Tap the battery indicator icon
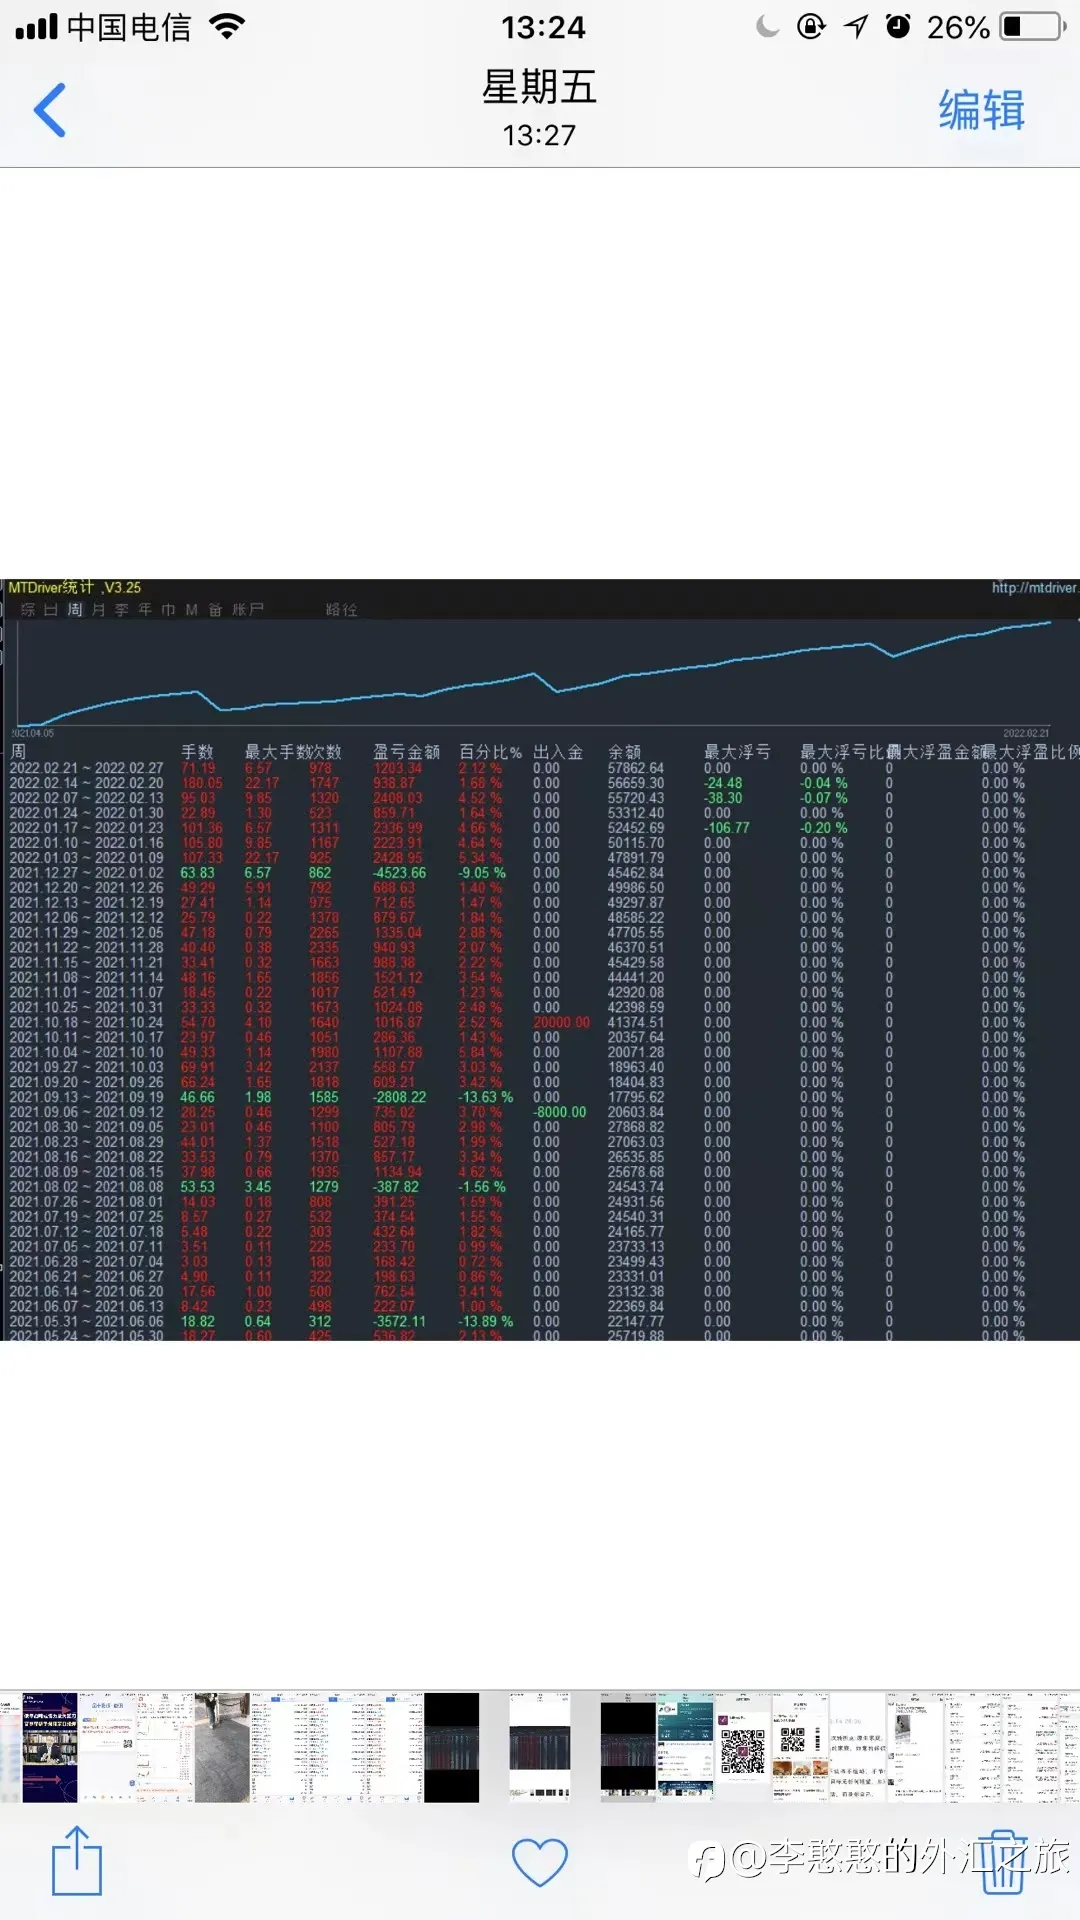This screenshot has height=1920, width=1080. pyautogui.click(x=1034, y=26)
